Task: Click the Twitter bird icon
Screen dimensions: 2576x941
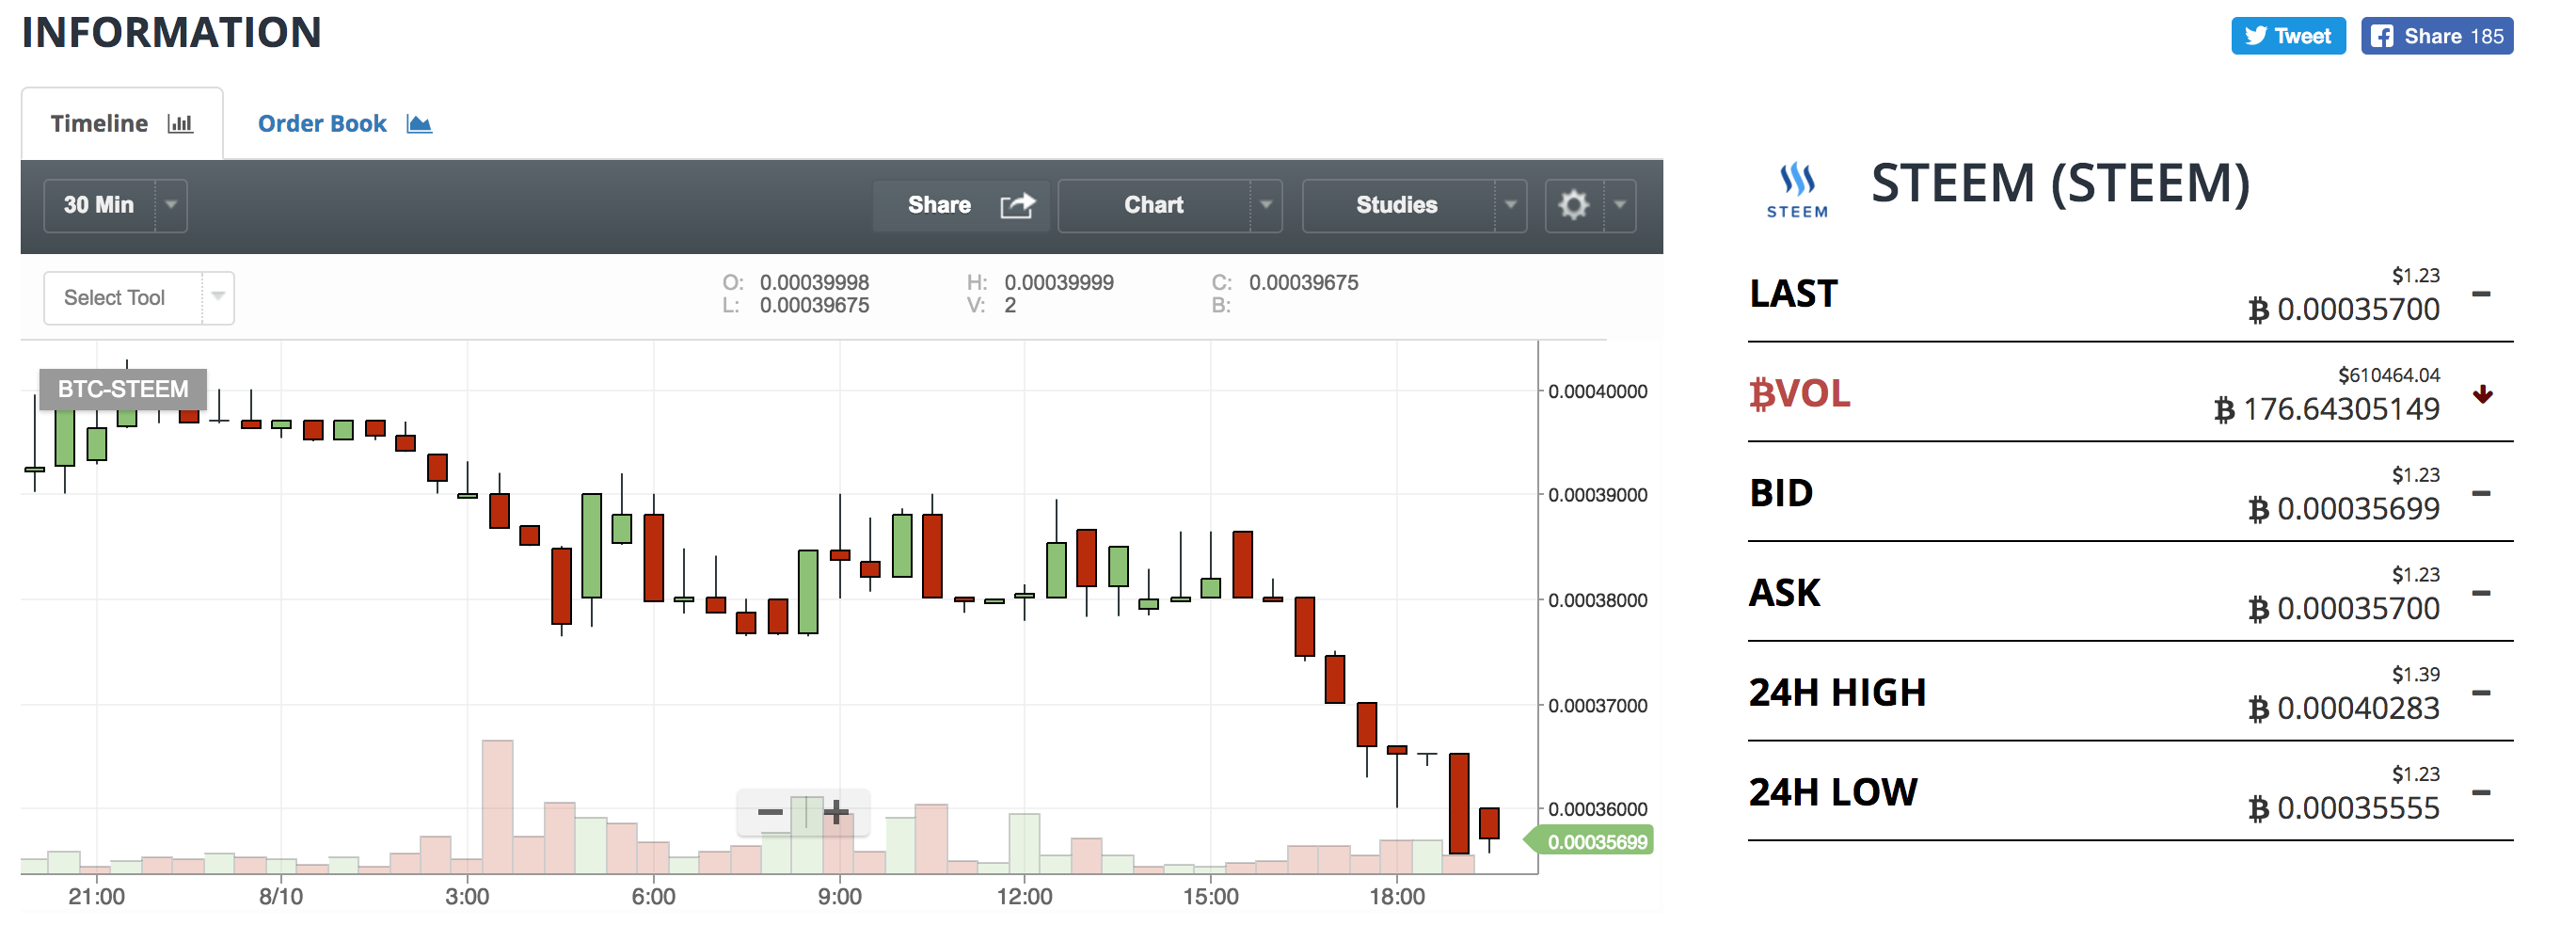Action: (2255, 36)
